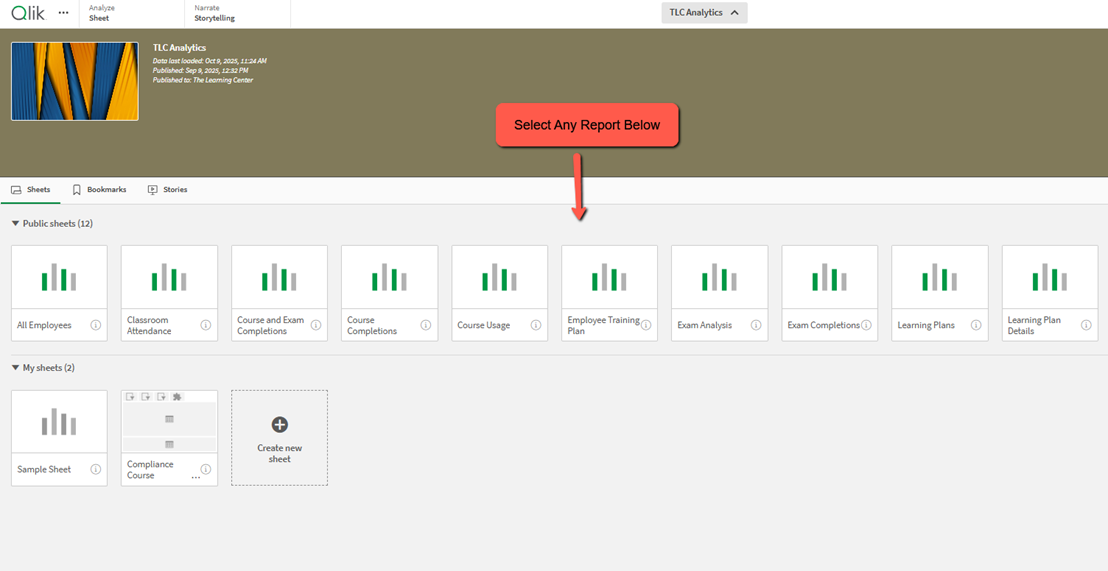
Task: Open the three-dots navigation menu
Action: 64,13
